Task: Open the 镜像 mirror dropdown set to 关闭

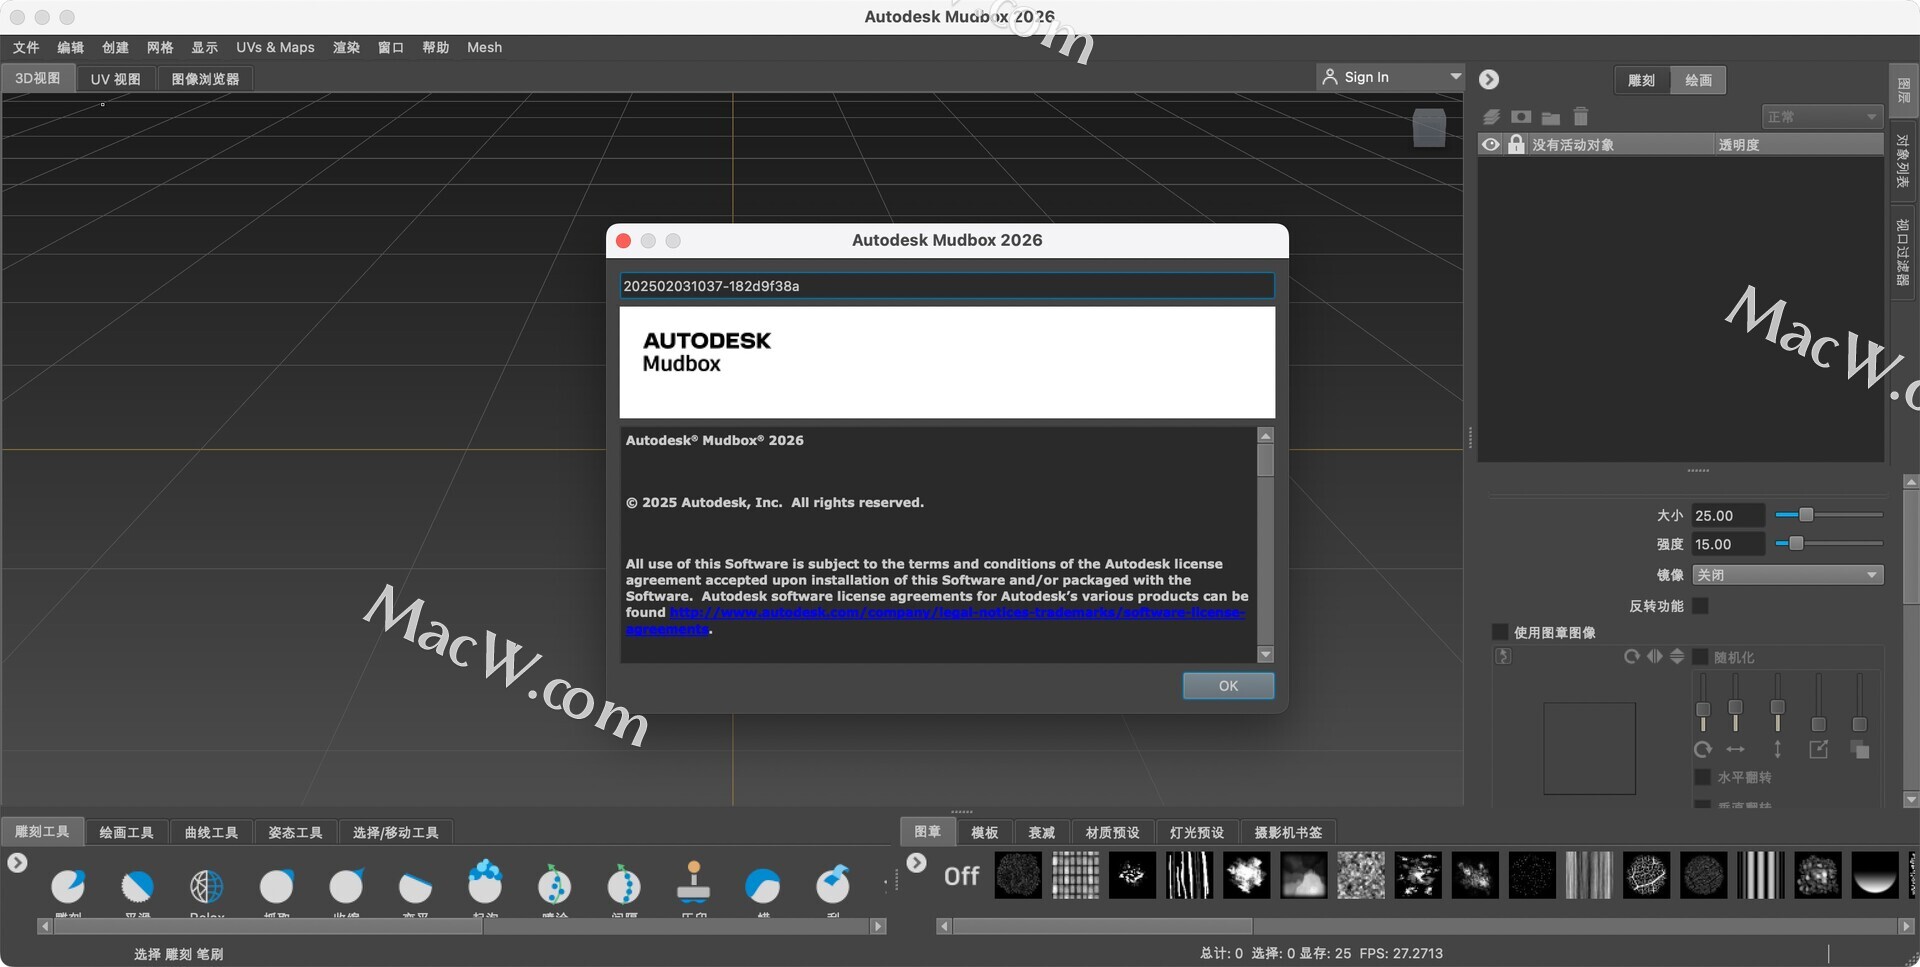Action: click(1788, 575)
